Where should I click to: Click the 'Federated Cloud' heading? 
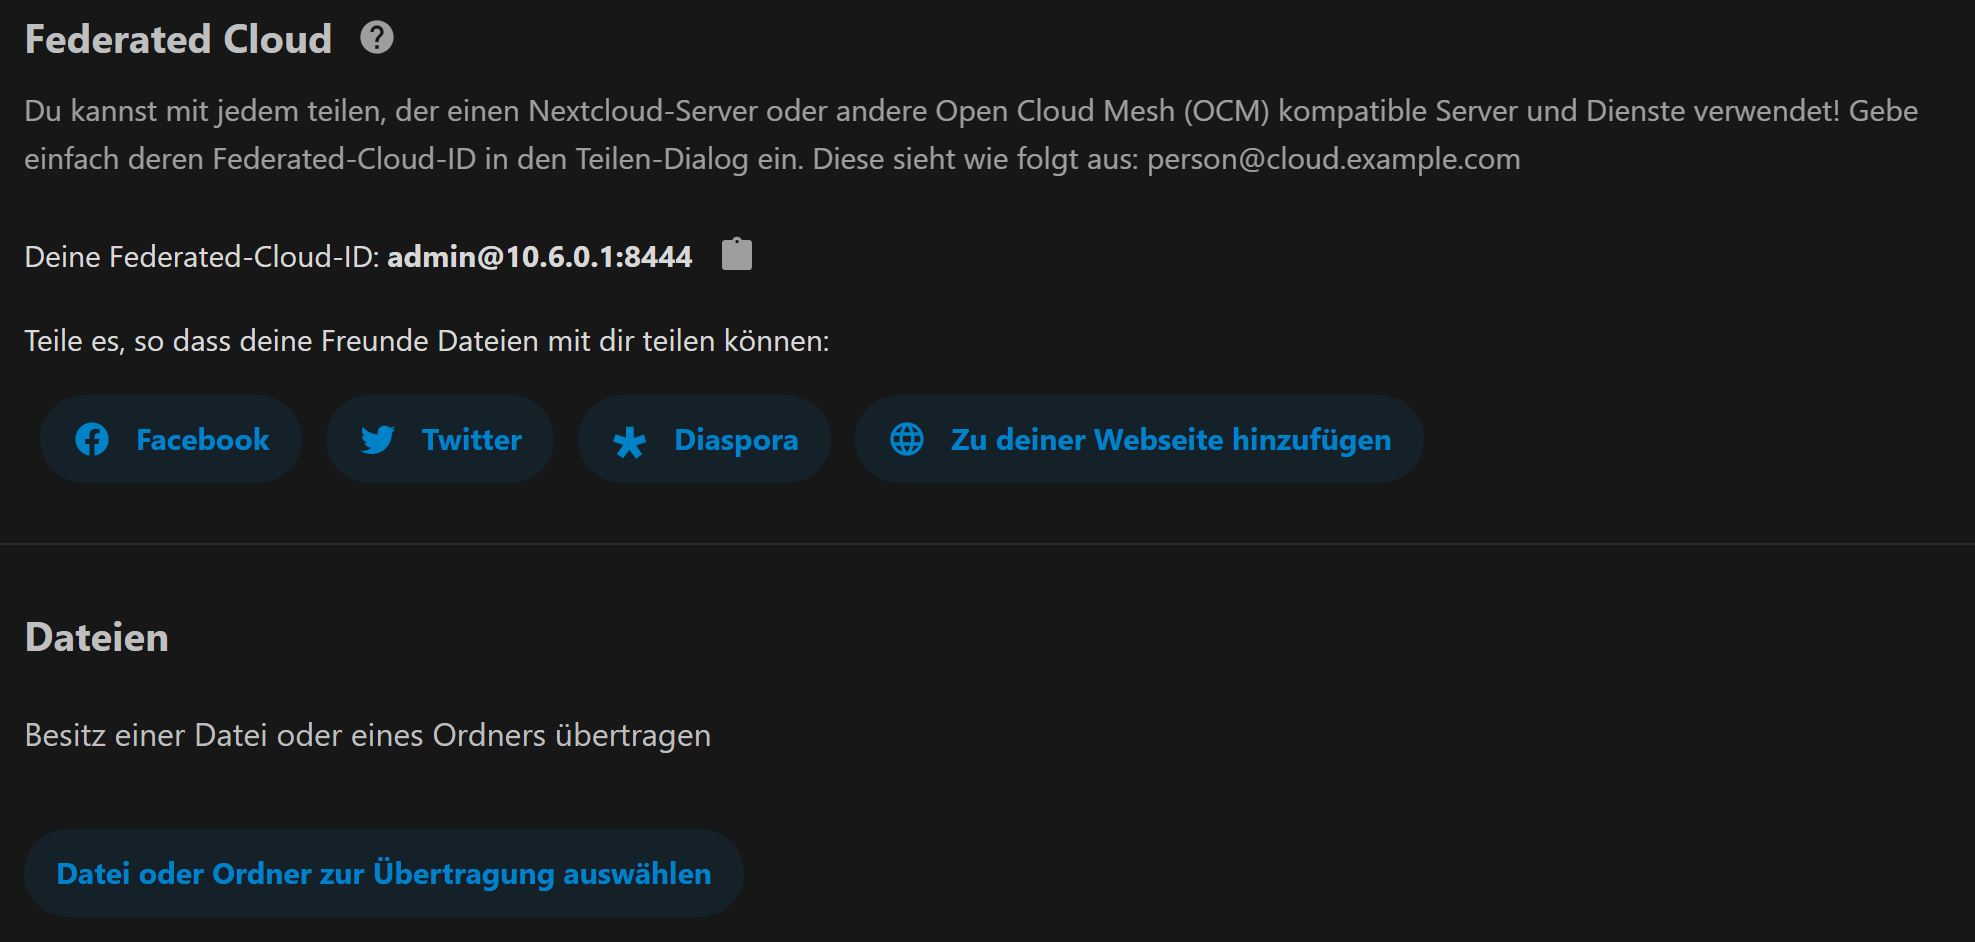click(178, 39)
